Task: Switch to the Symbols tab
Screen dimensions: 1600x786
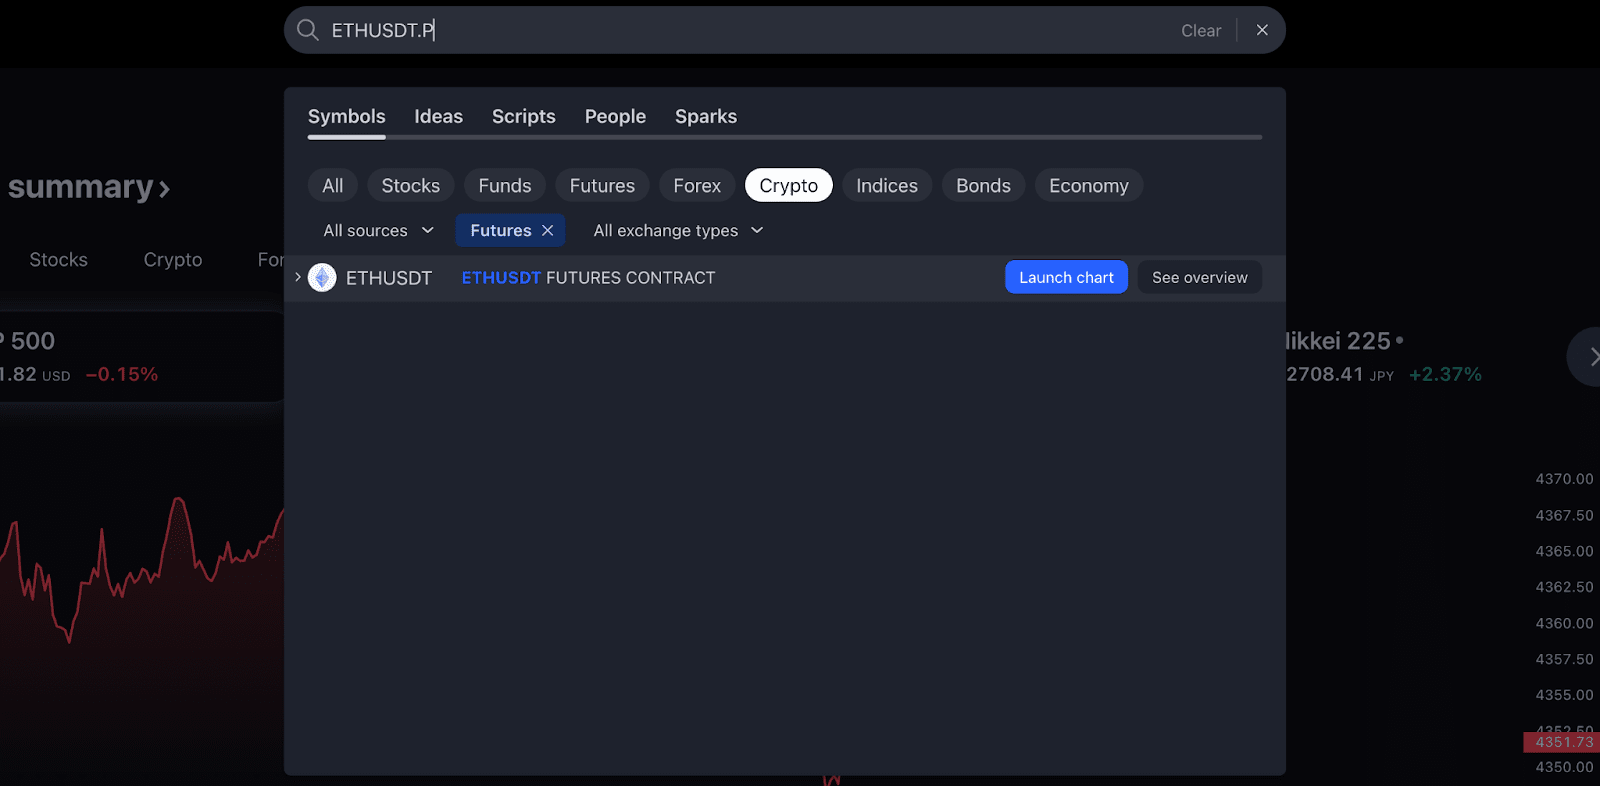Action: 346,116
